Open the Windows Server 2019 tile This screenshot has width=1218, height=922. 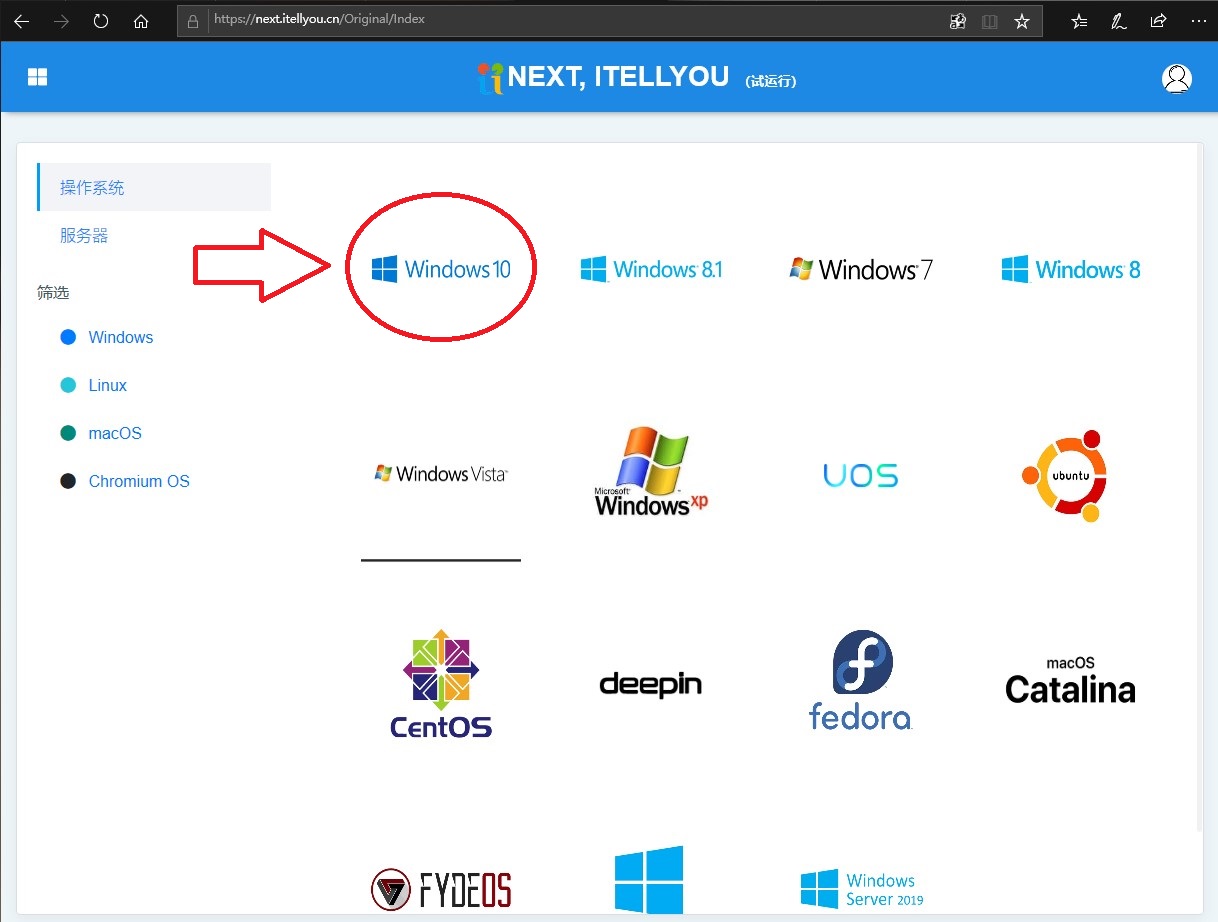[x=862, y=888]
